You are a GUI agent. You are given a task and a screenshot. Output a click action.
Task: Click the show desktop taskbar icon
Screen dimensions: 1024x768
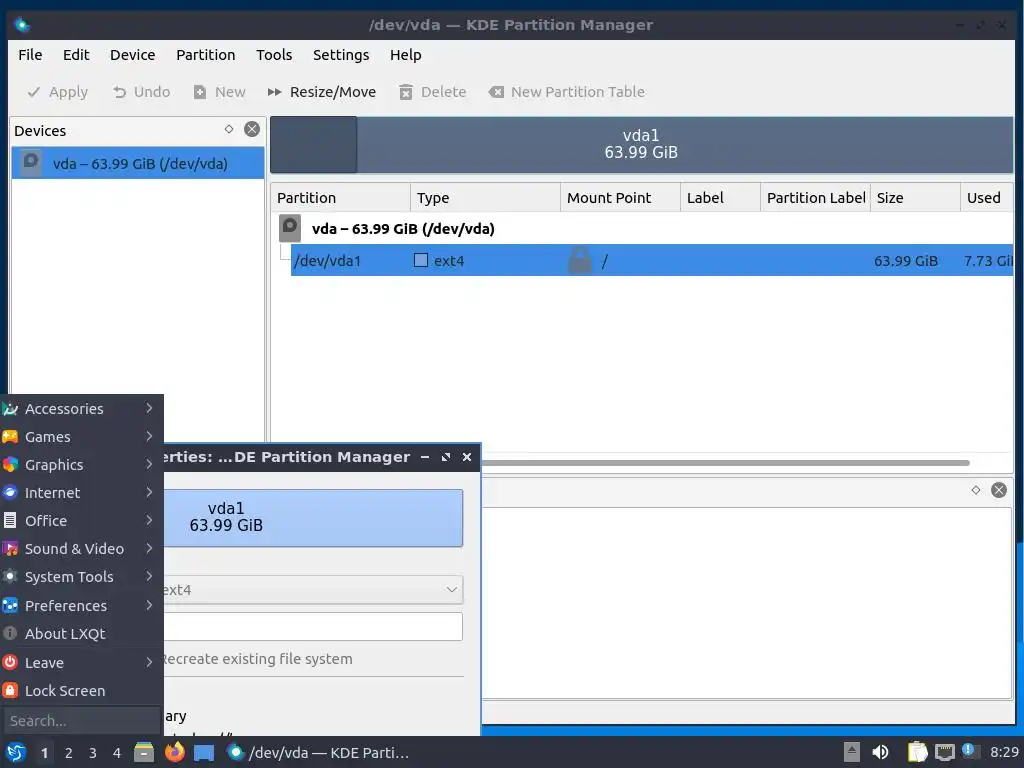pos(204,753)
